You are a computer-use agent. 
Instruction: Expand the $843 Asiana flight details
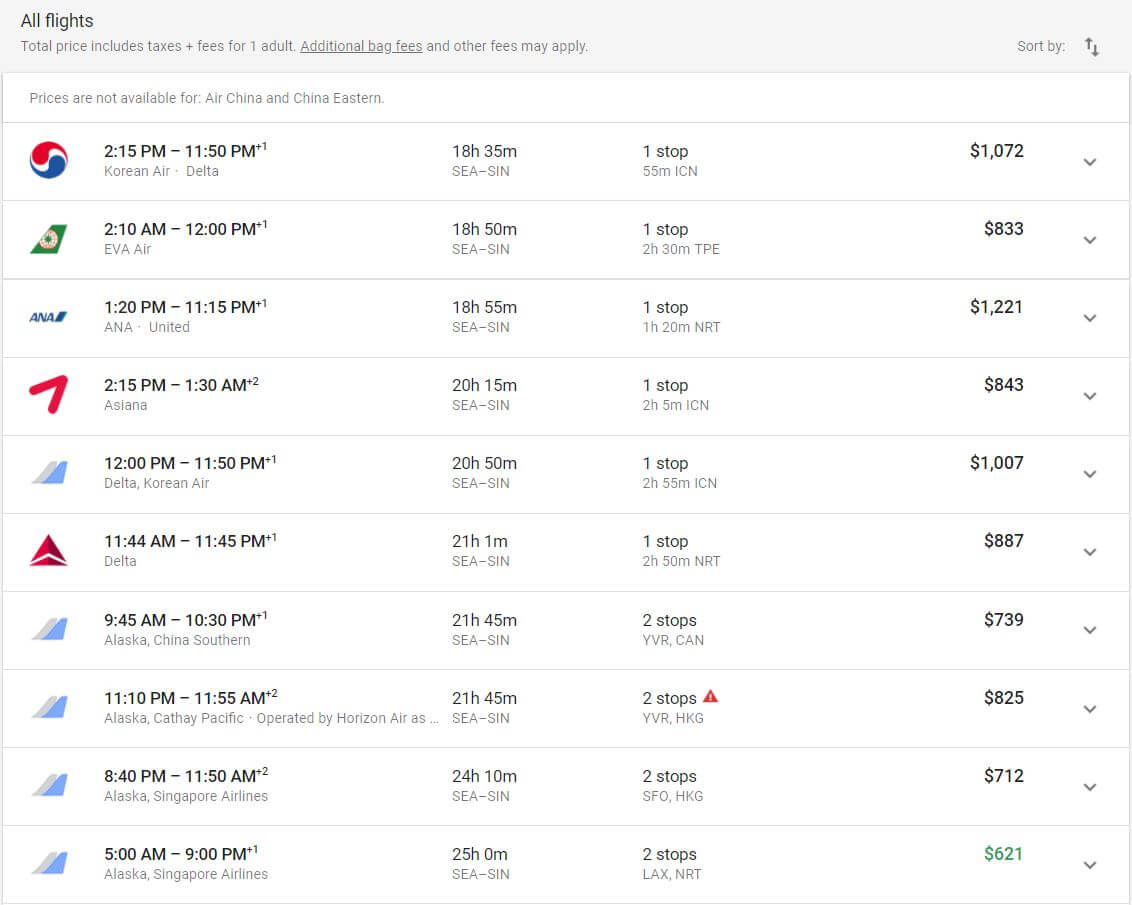[x=1090, y=395]
